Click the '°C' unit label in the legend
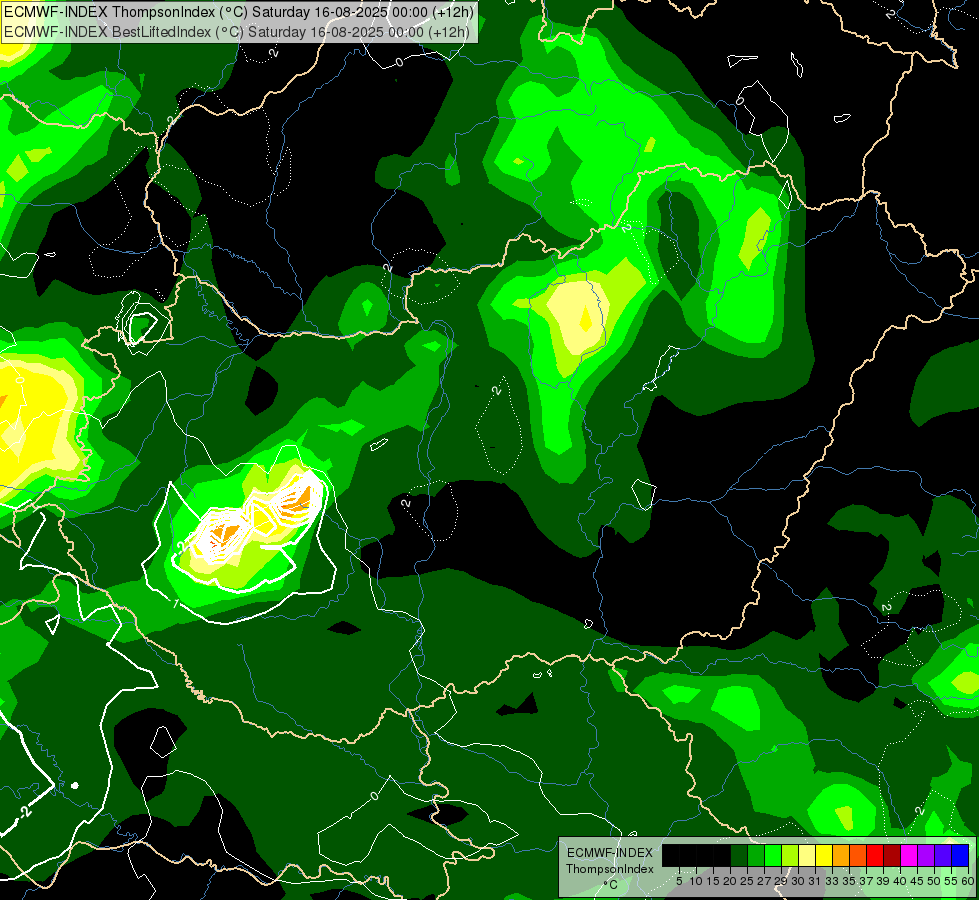The width and height of the screenshot is (979, 900). [x=611, y=885]
